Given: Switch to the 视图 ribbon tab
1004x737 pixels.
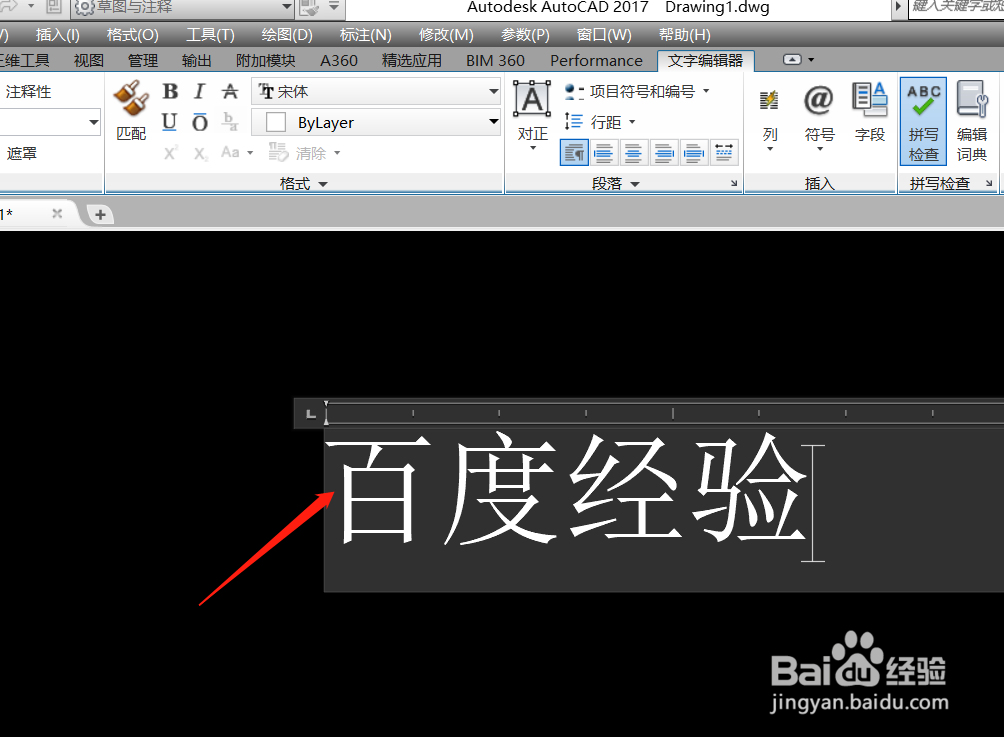Looking at the screenshot, I should 88,61.
